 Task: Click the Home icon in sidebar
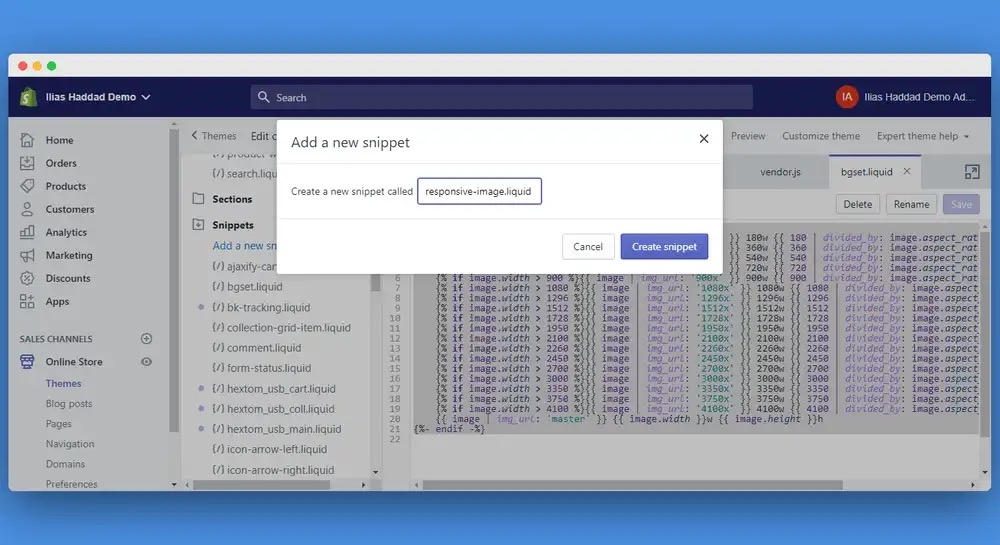[28, 140]
